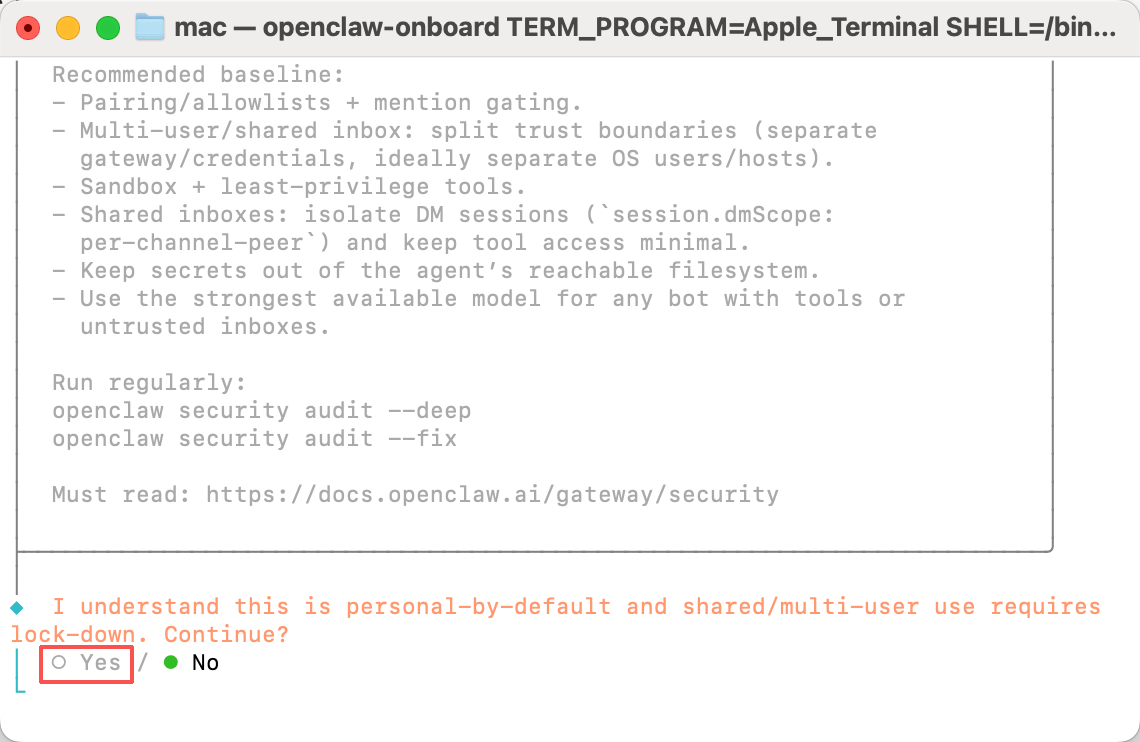Click the green filled dot beside No
The image size is (1140, 742).
(x=171, y=663)
